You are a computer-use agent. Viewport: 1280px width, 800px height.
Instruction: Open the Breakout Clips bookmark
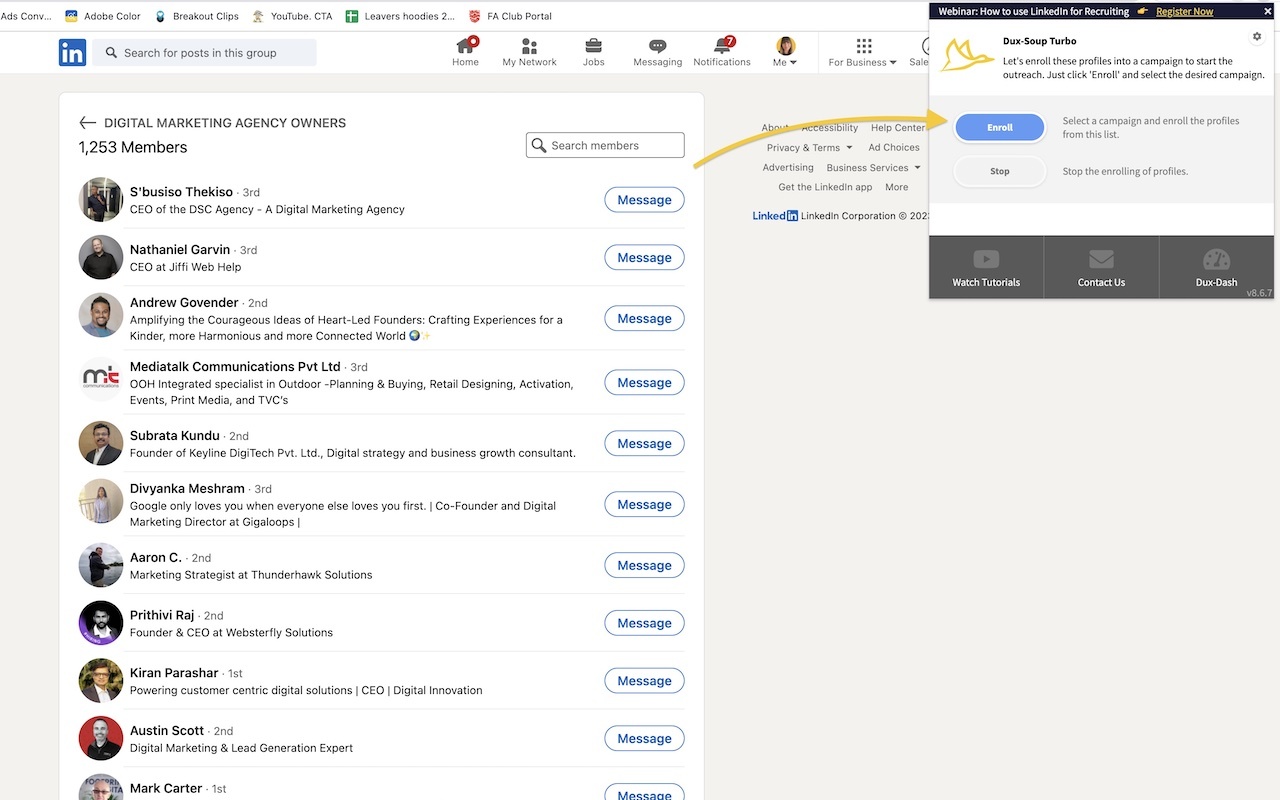pos(197,16)
